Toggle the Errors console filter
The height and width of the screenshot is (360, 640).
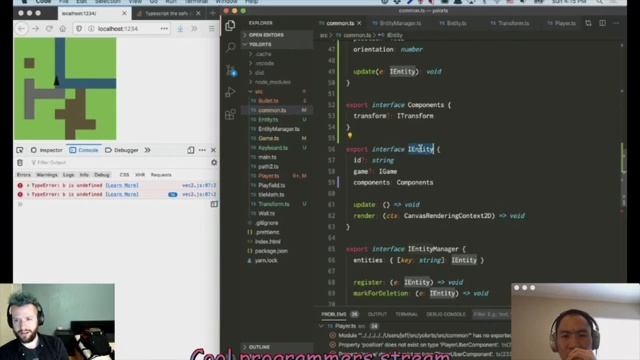[24, 175]
